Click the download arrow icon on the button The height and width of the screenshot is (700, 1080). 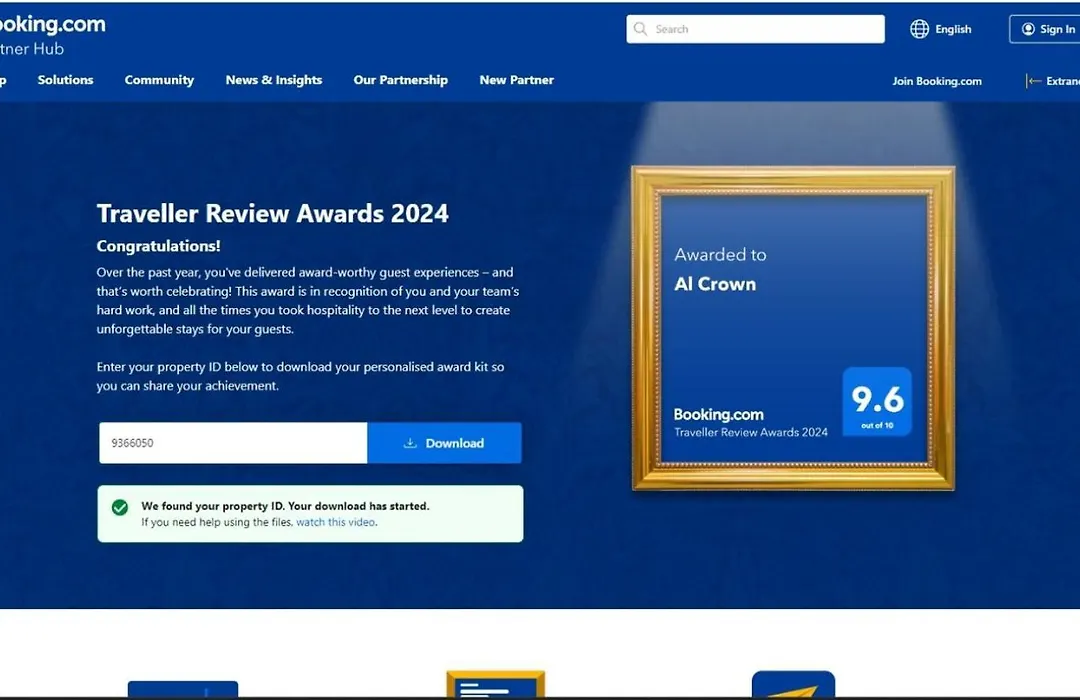click(x=410, y=443)
